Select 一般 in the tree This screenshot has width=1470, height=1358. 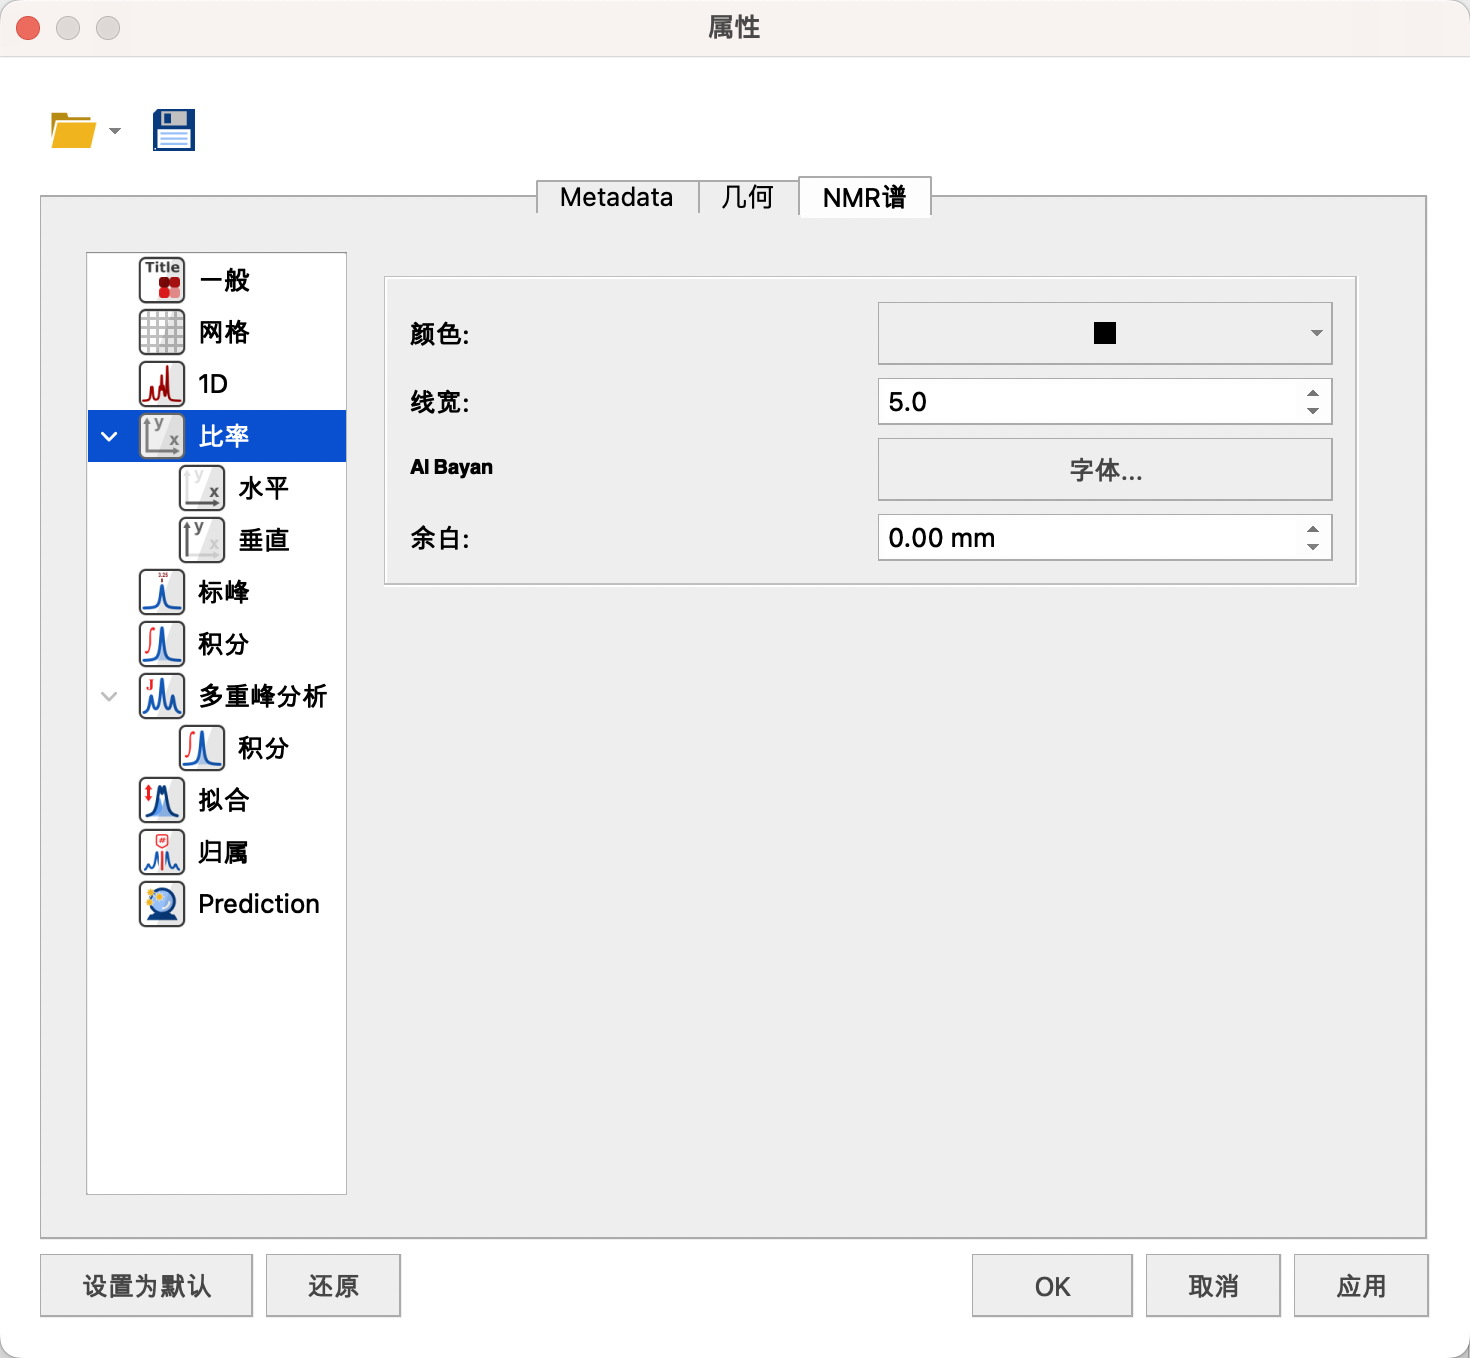[x=224, y=280]
